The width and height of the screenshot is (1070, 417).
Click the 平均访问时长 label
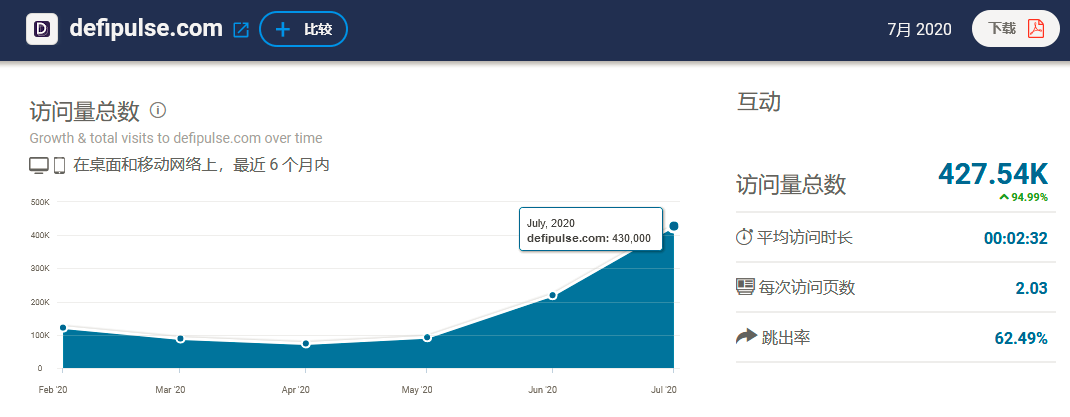tap(805, 238)
